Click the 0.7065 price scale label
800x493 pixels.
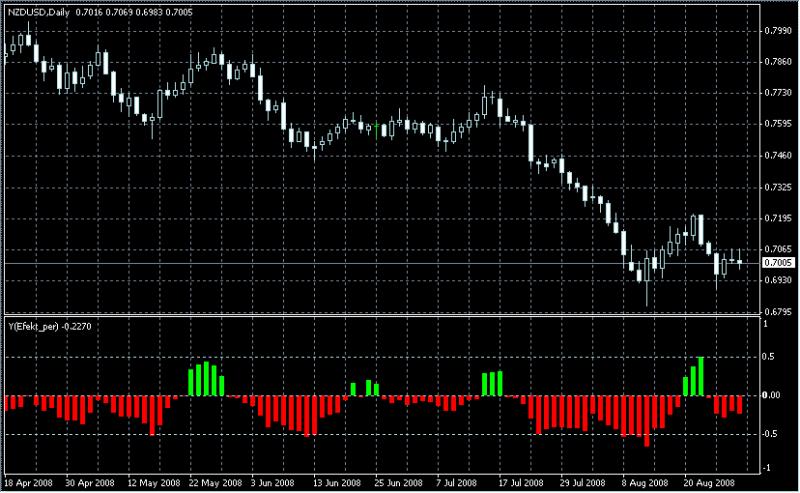pyautogui.click(x=778, y=249)
